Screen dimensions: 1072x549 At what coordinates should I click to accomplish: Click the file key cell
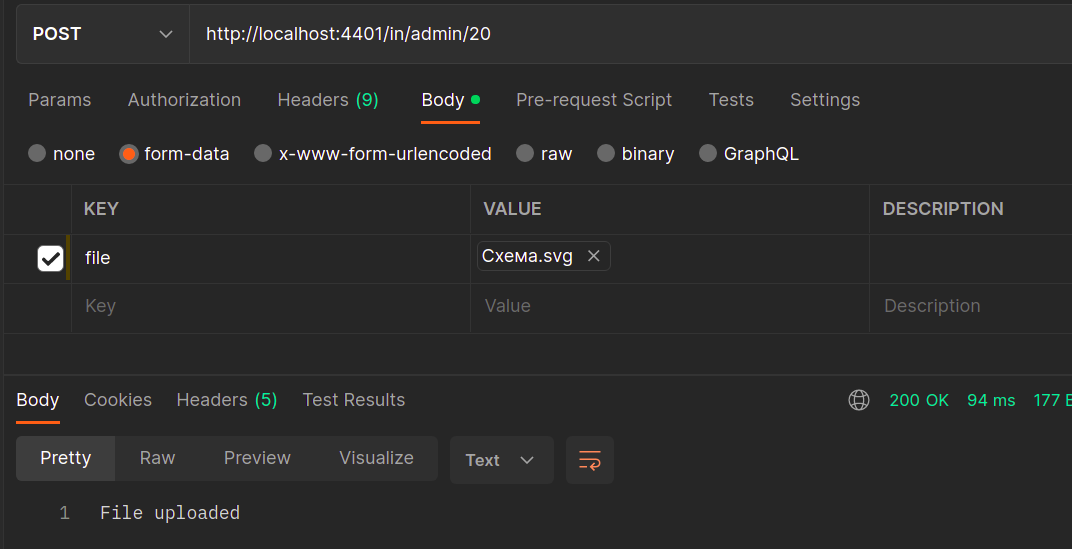271,258
